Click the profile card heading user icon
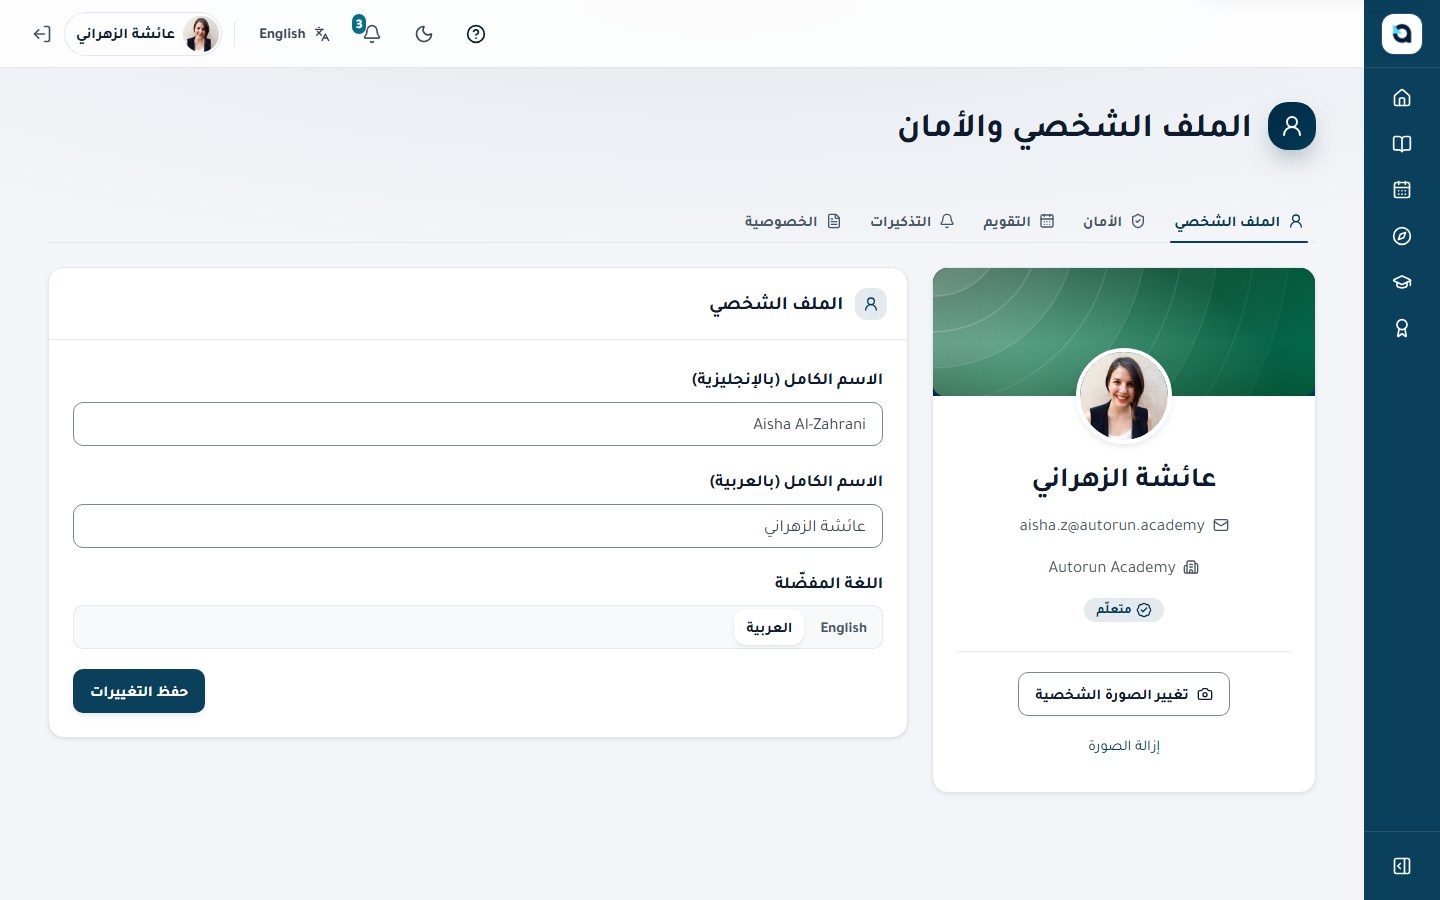Screen dimensions: 1440x900 click(871, 304)
